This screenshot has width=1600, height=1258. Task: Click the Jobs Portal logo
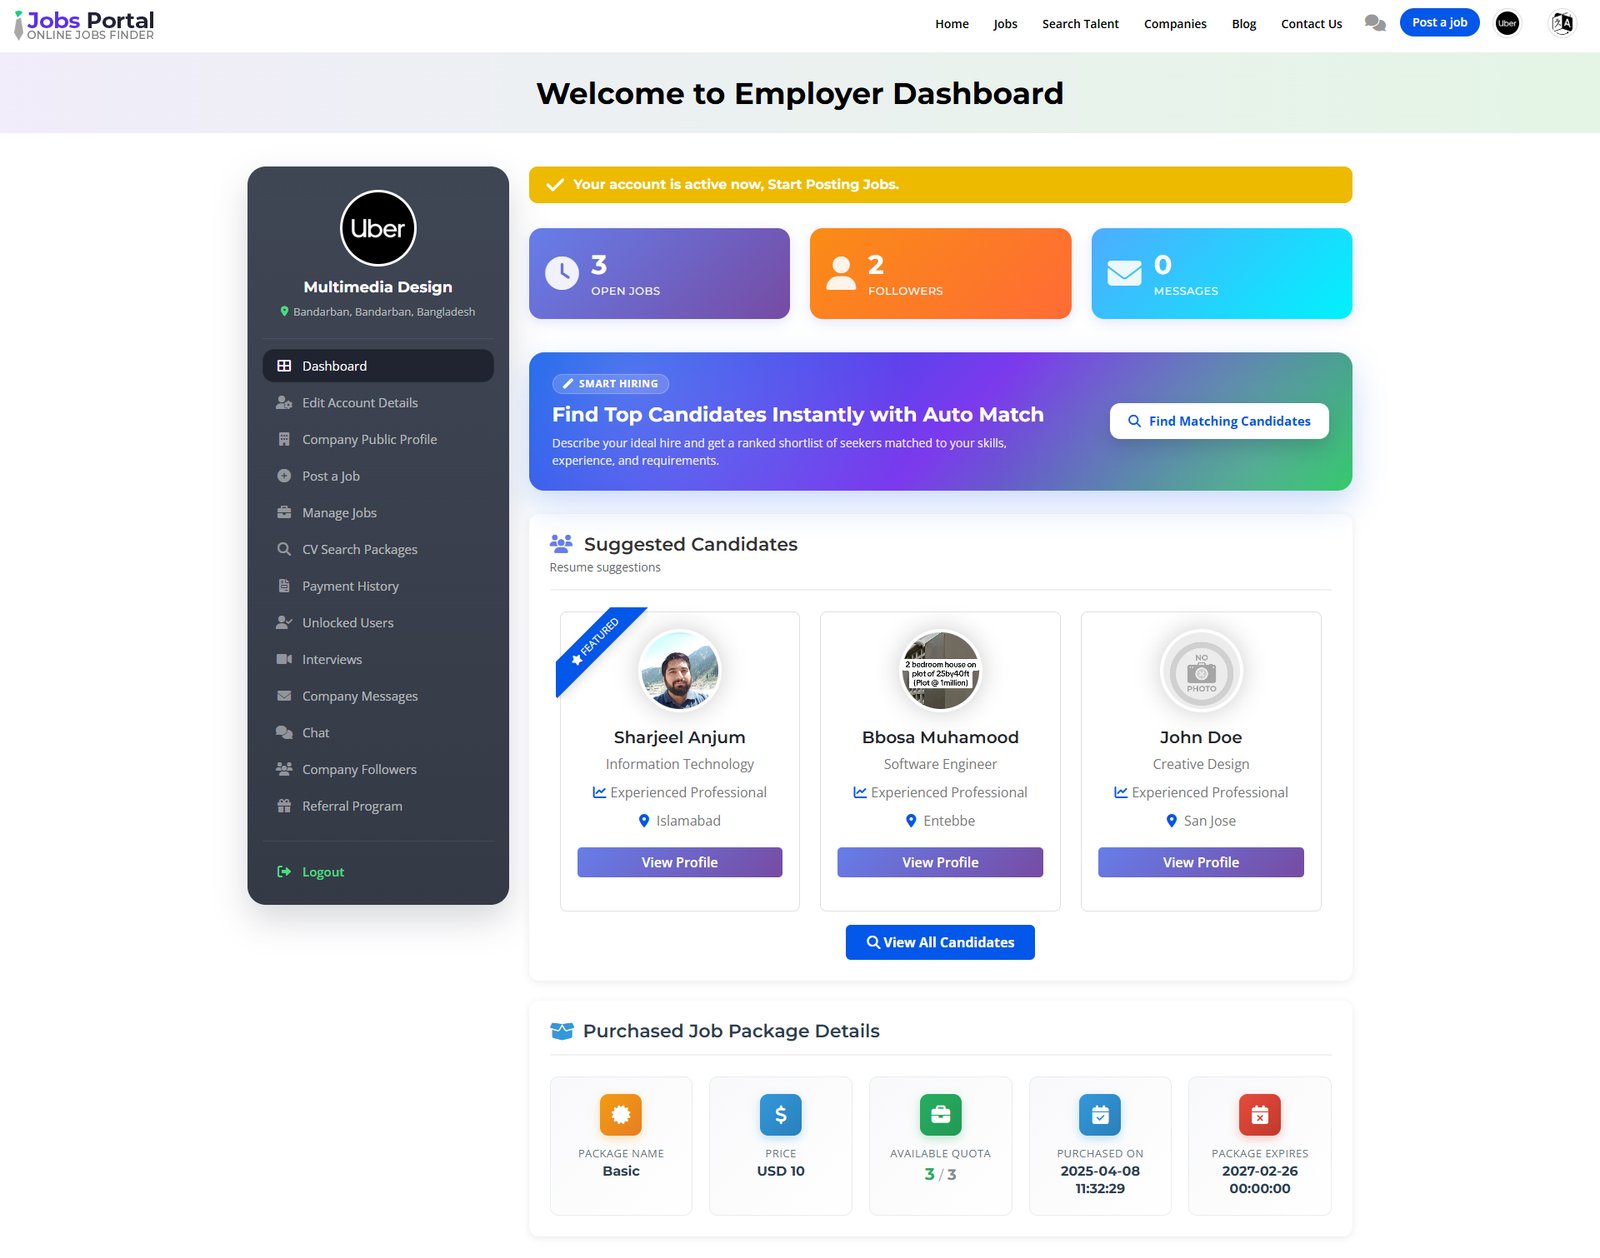(84, 25)
